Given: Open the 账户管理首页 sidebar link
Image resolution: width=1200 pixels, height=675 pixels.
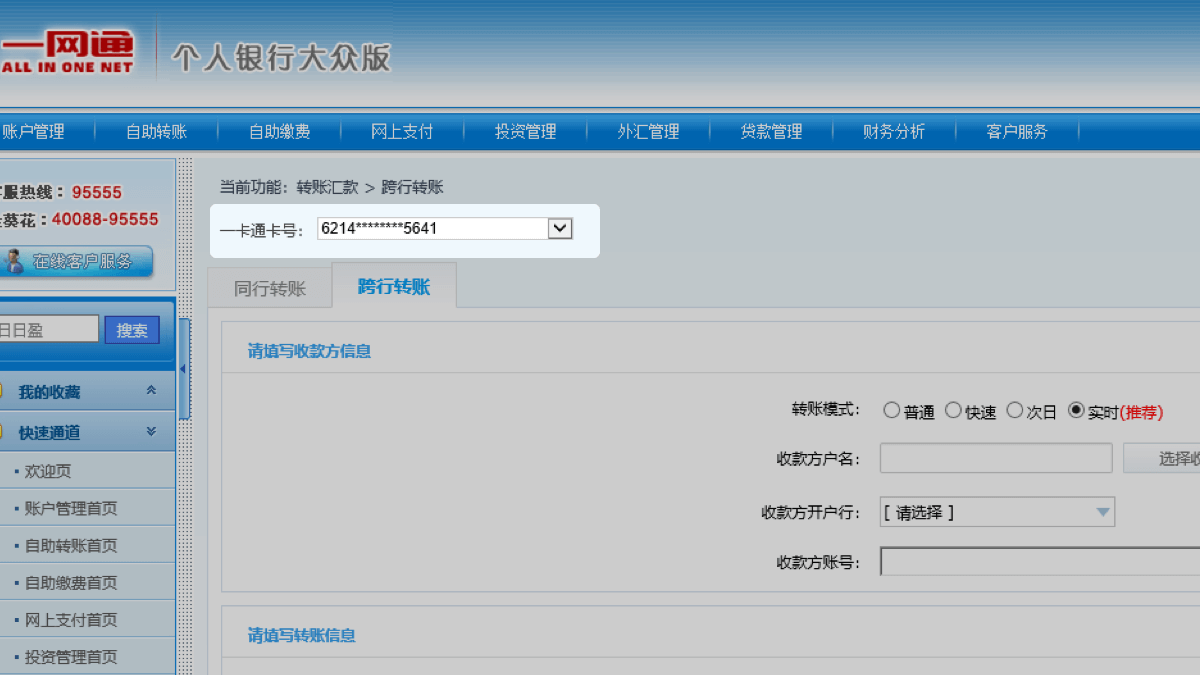Looking at the screenshot, I should click(x=71, y=508).
